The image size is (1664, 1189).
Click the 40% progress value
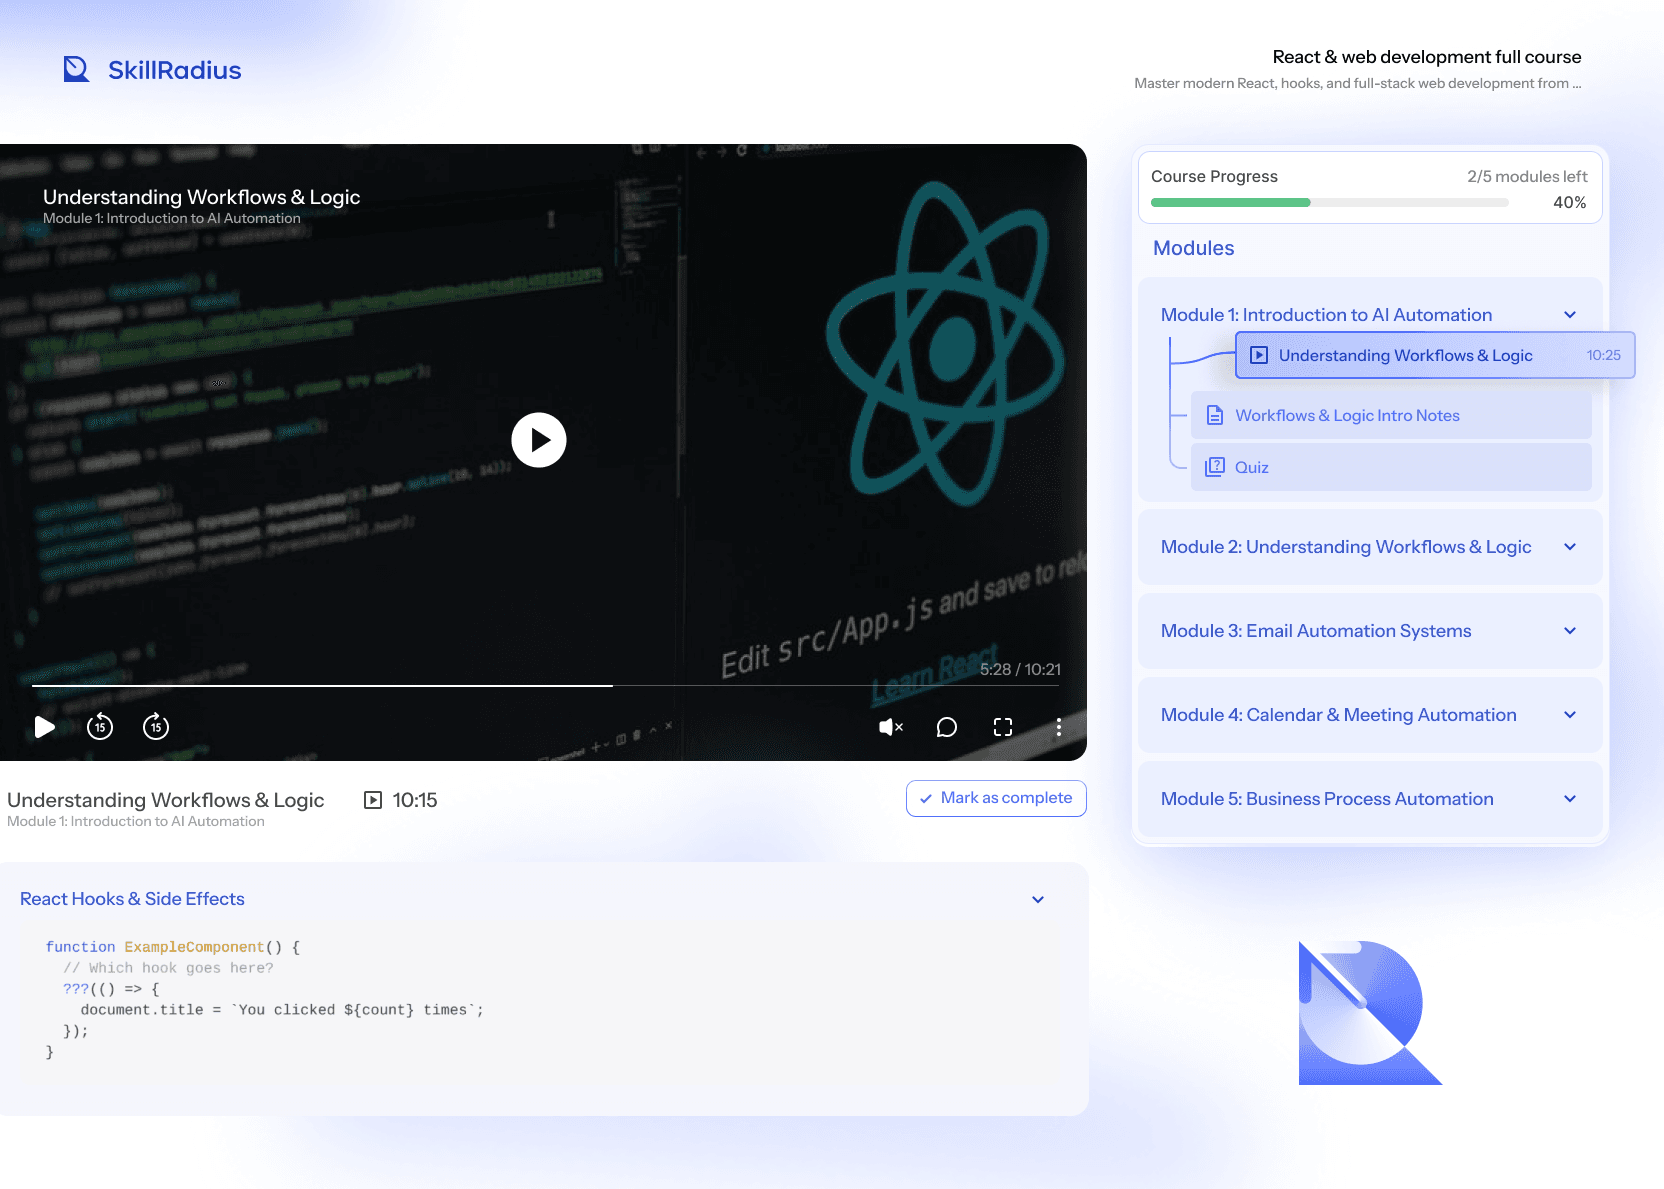click(x=1569, y=203)
